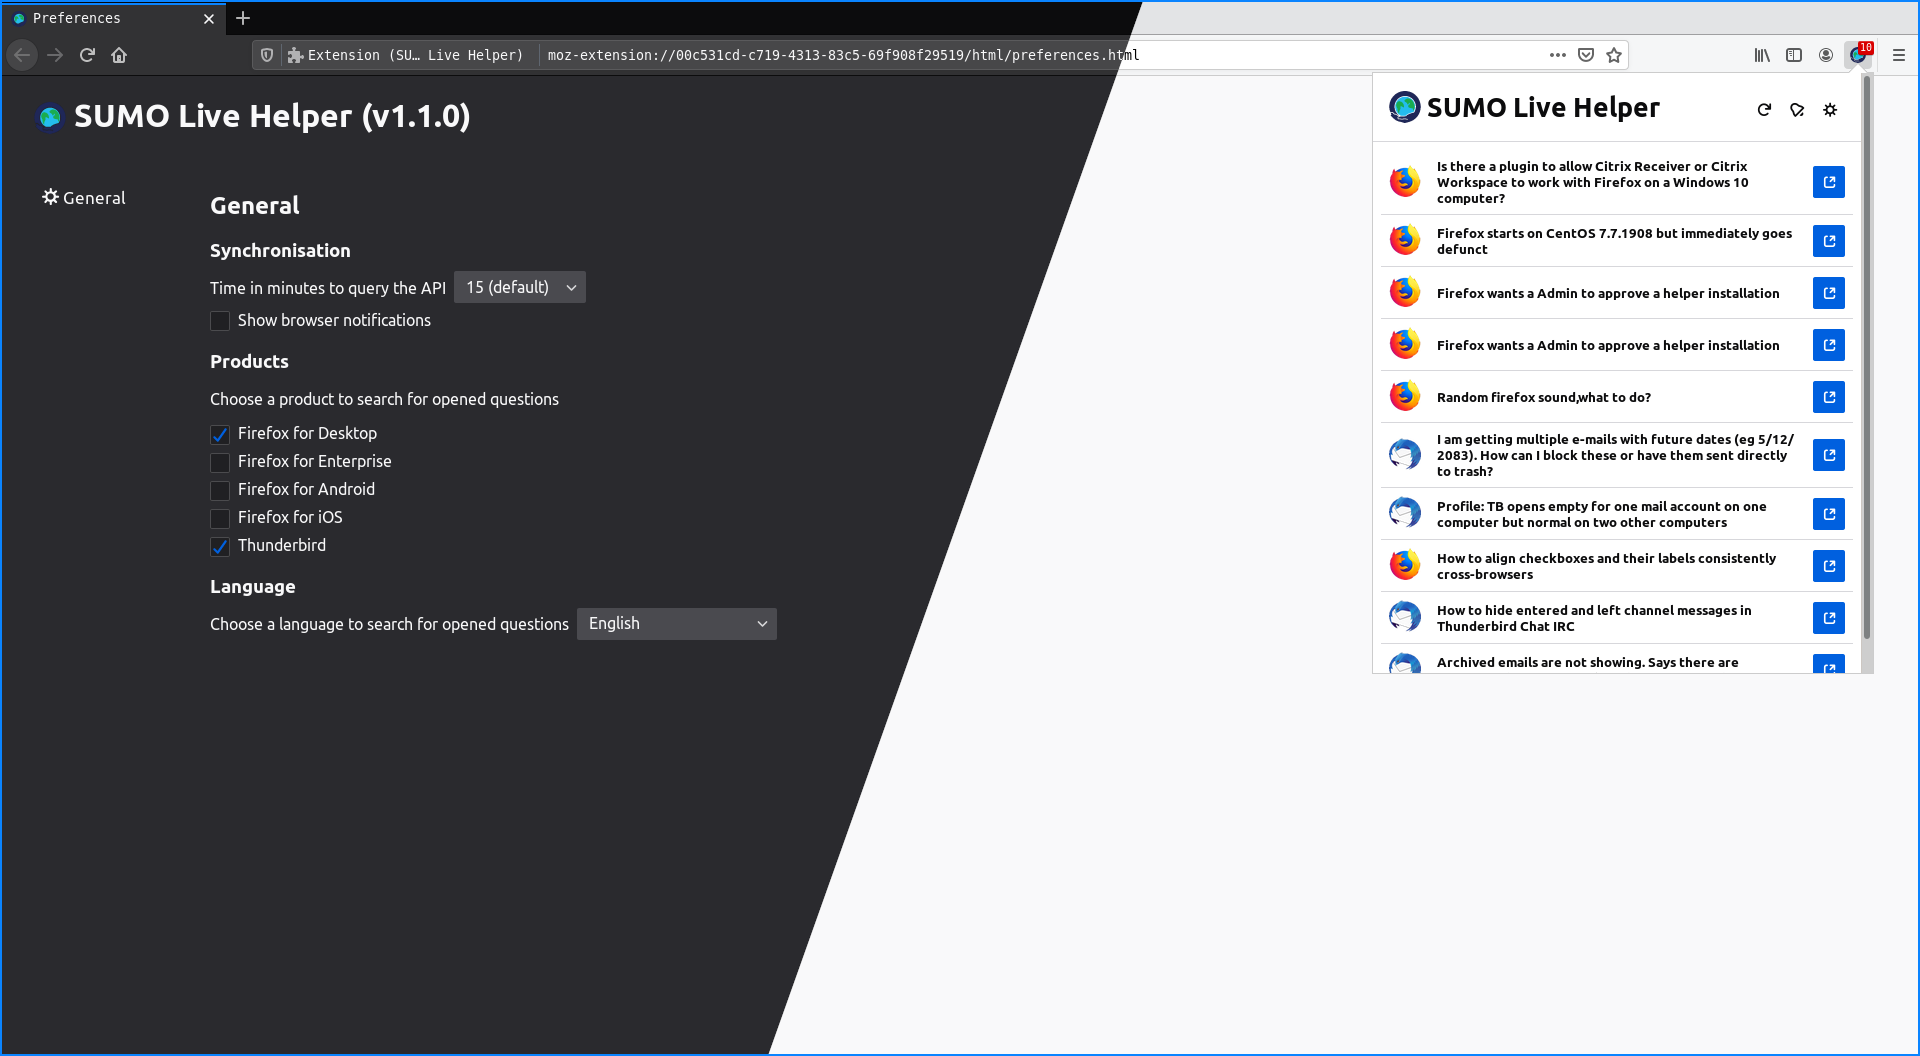Click 'How to hide entered and left' title
This screenshot has width=1920, height=1056.
click(1594, 618)
